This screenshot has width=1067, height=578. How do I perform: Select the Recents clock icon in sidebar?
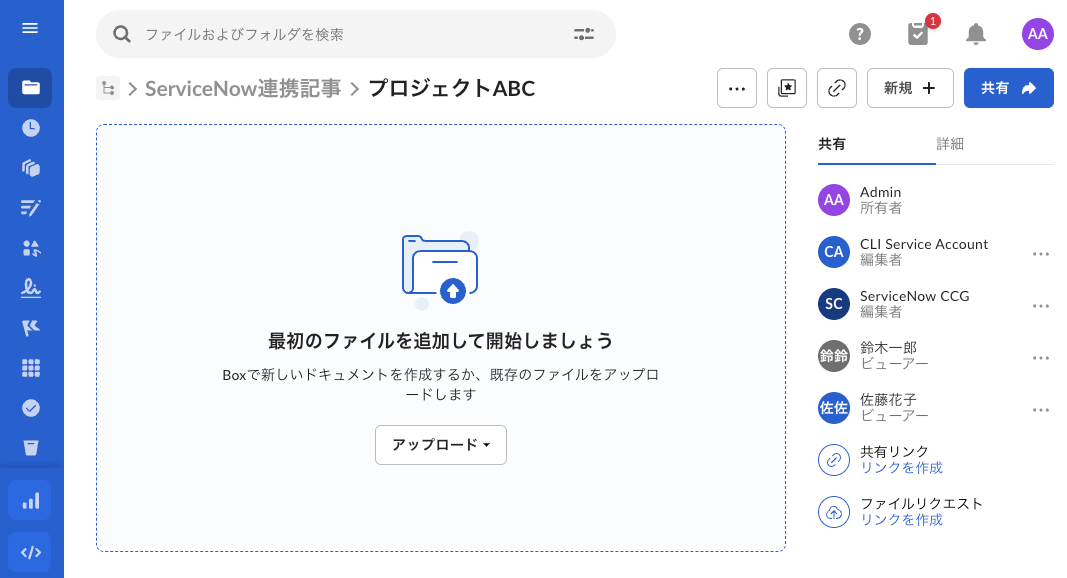point(30,128)
